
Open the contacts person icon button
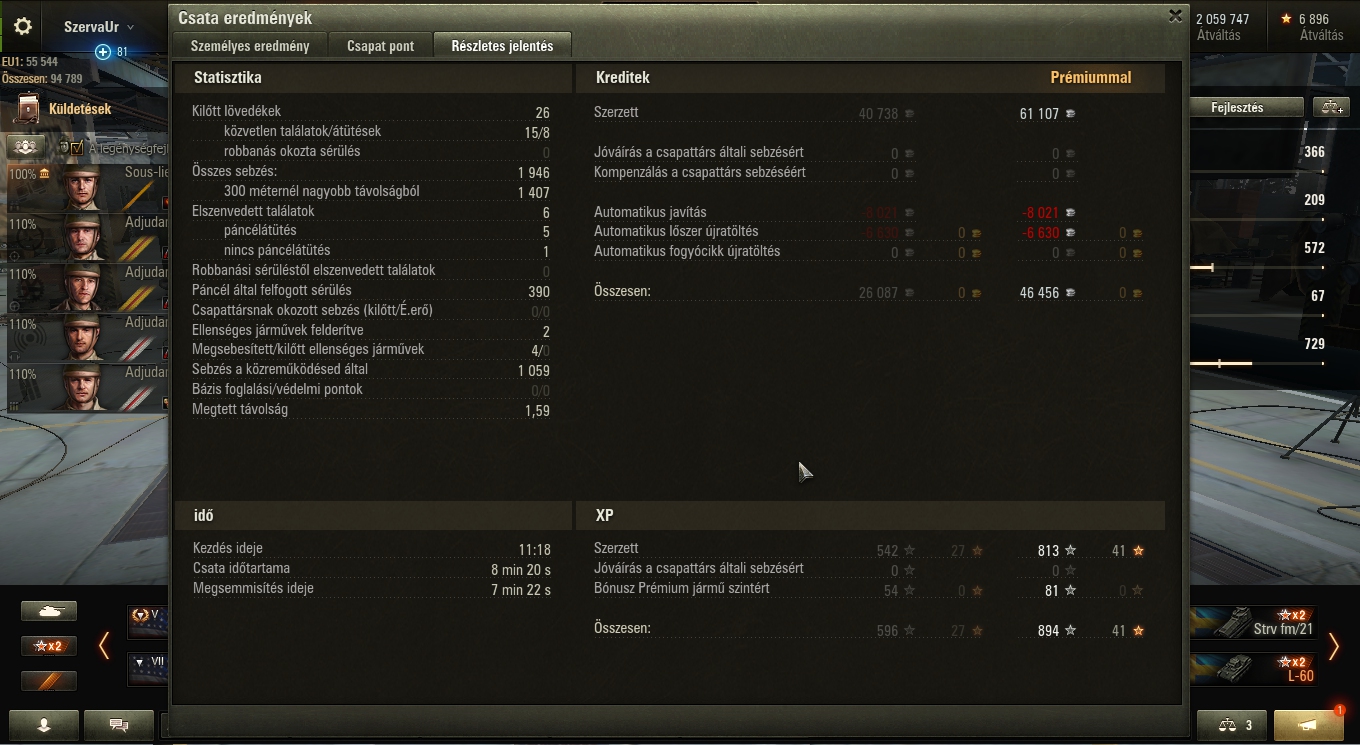(44, 725)
